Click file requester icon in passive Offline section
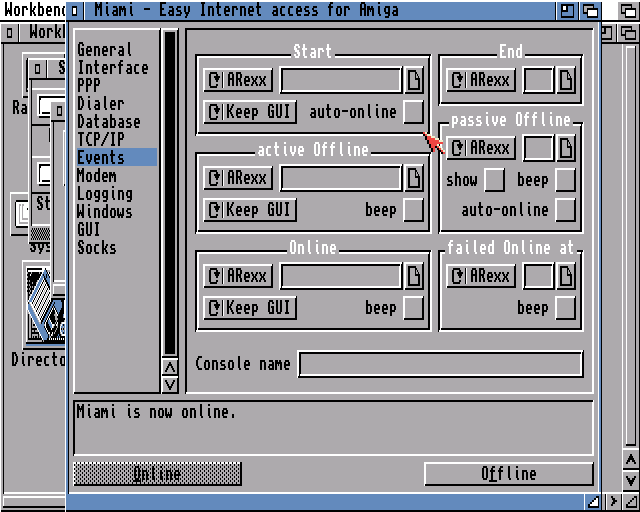 (566, 148)
